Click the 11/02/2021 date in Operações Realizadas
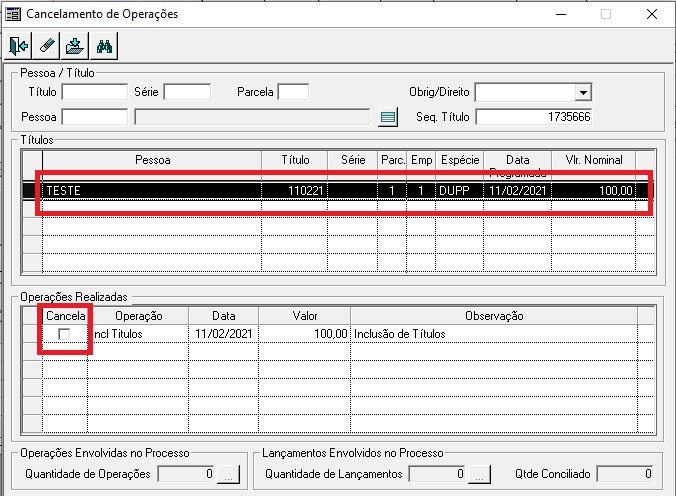Screen dimensions: 676x496 pyautogui.click(x=223, y=334)
